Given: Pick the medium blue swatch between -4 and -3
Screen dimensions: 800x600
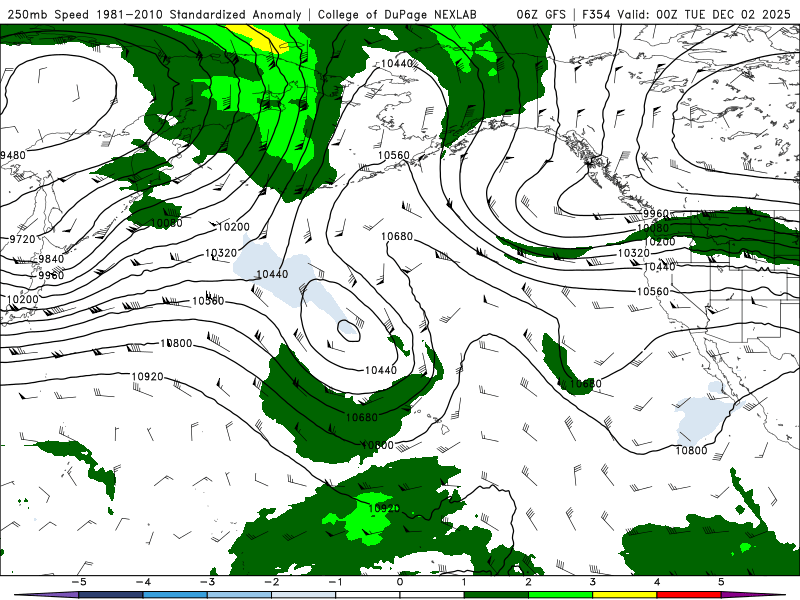Looking at the screenshot, I should click(175, 595).
